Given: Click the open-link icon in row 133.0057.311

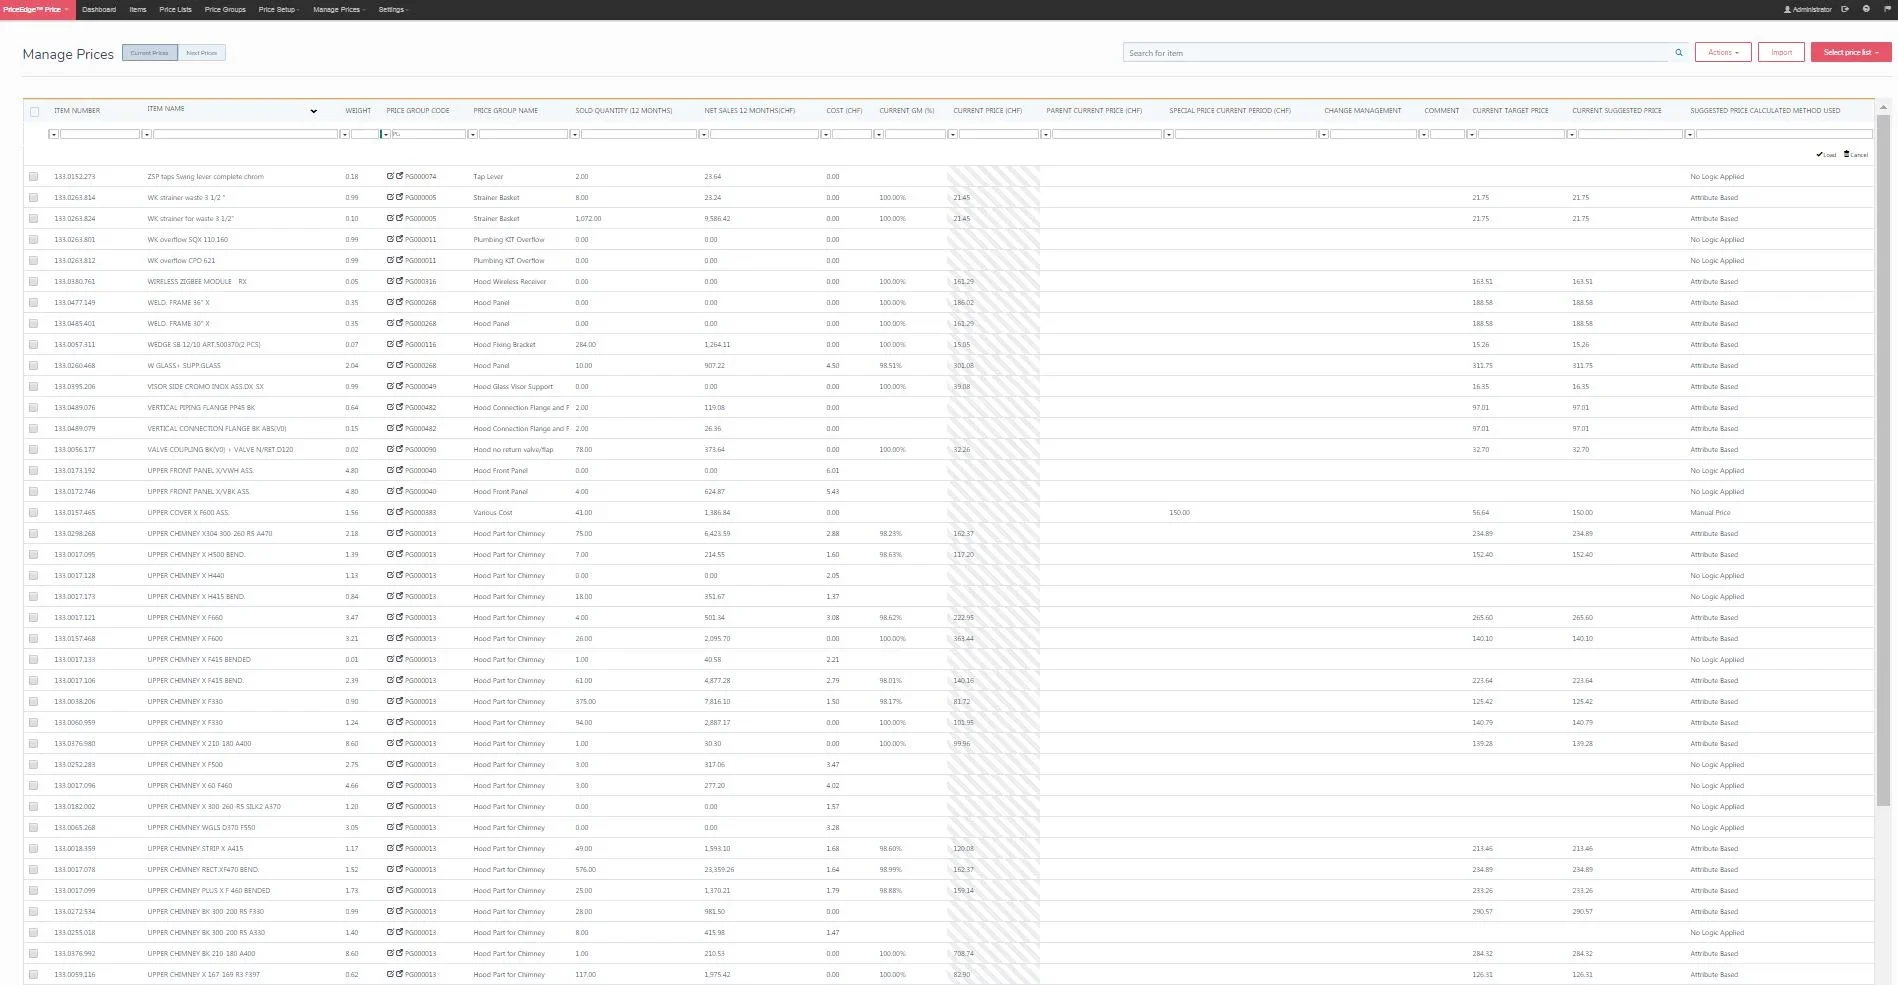Looking at the screenshot, I should (399, 344).
